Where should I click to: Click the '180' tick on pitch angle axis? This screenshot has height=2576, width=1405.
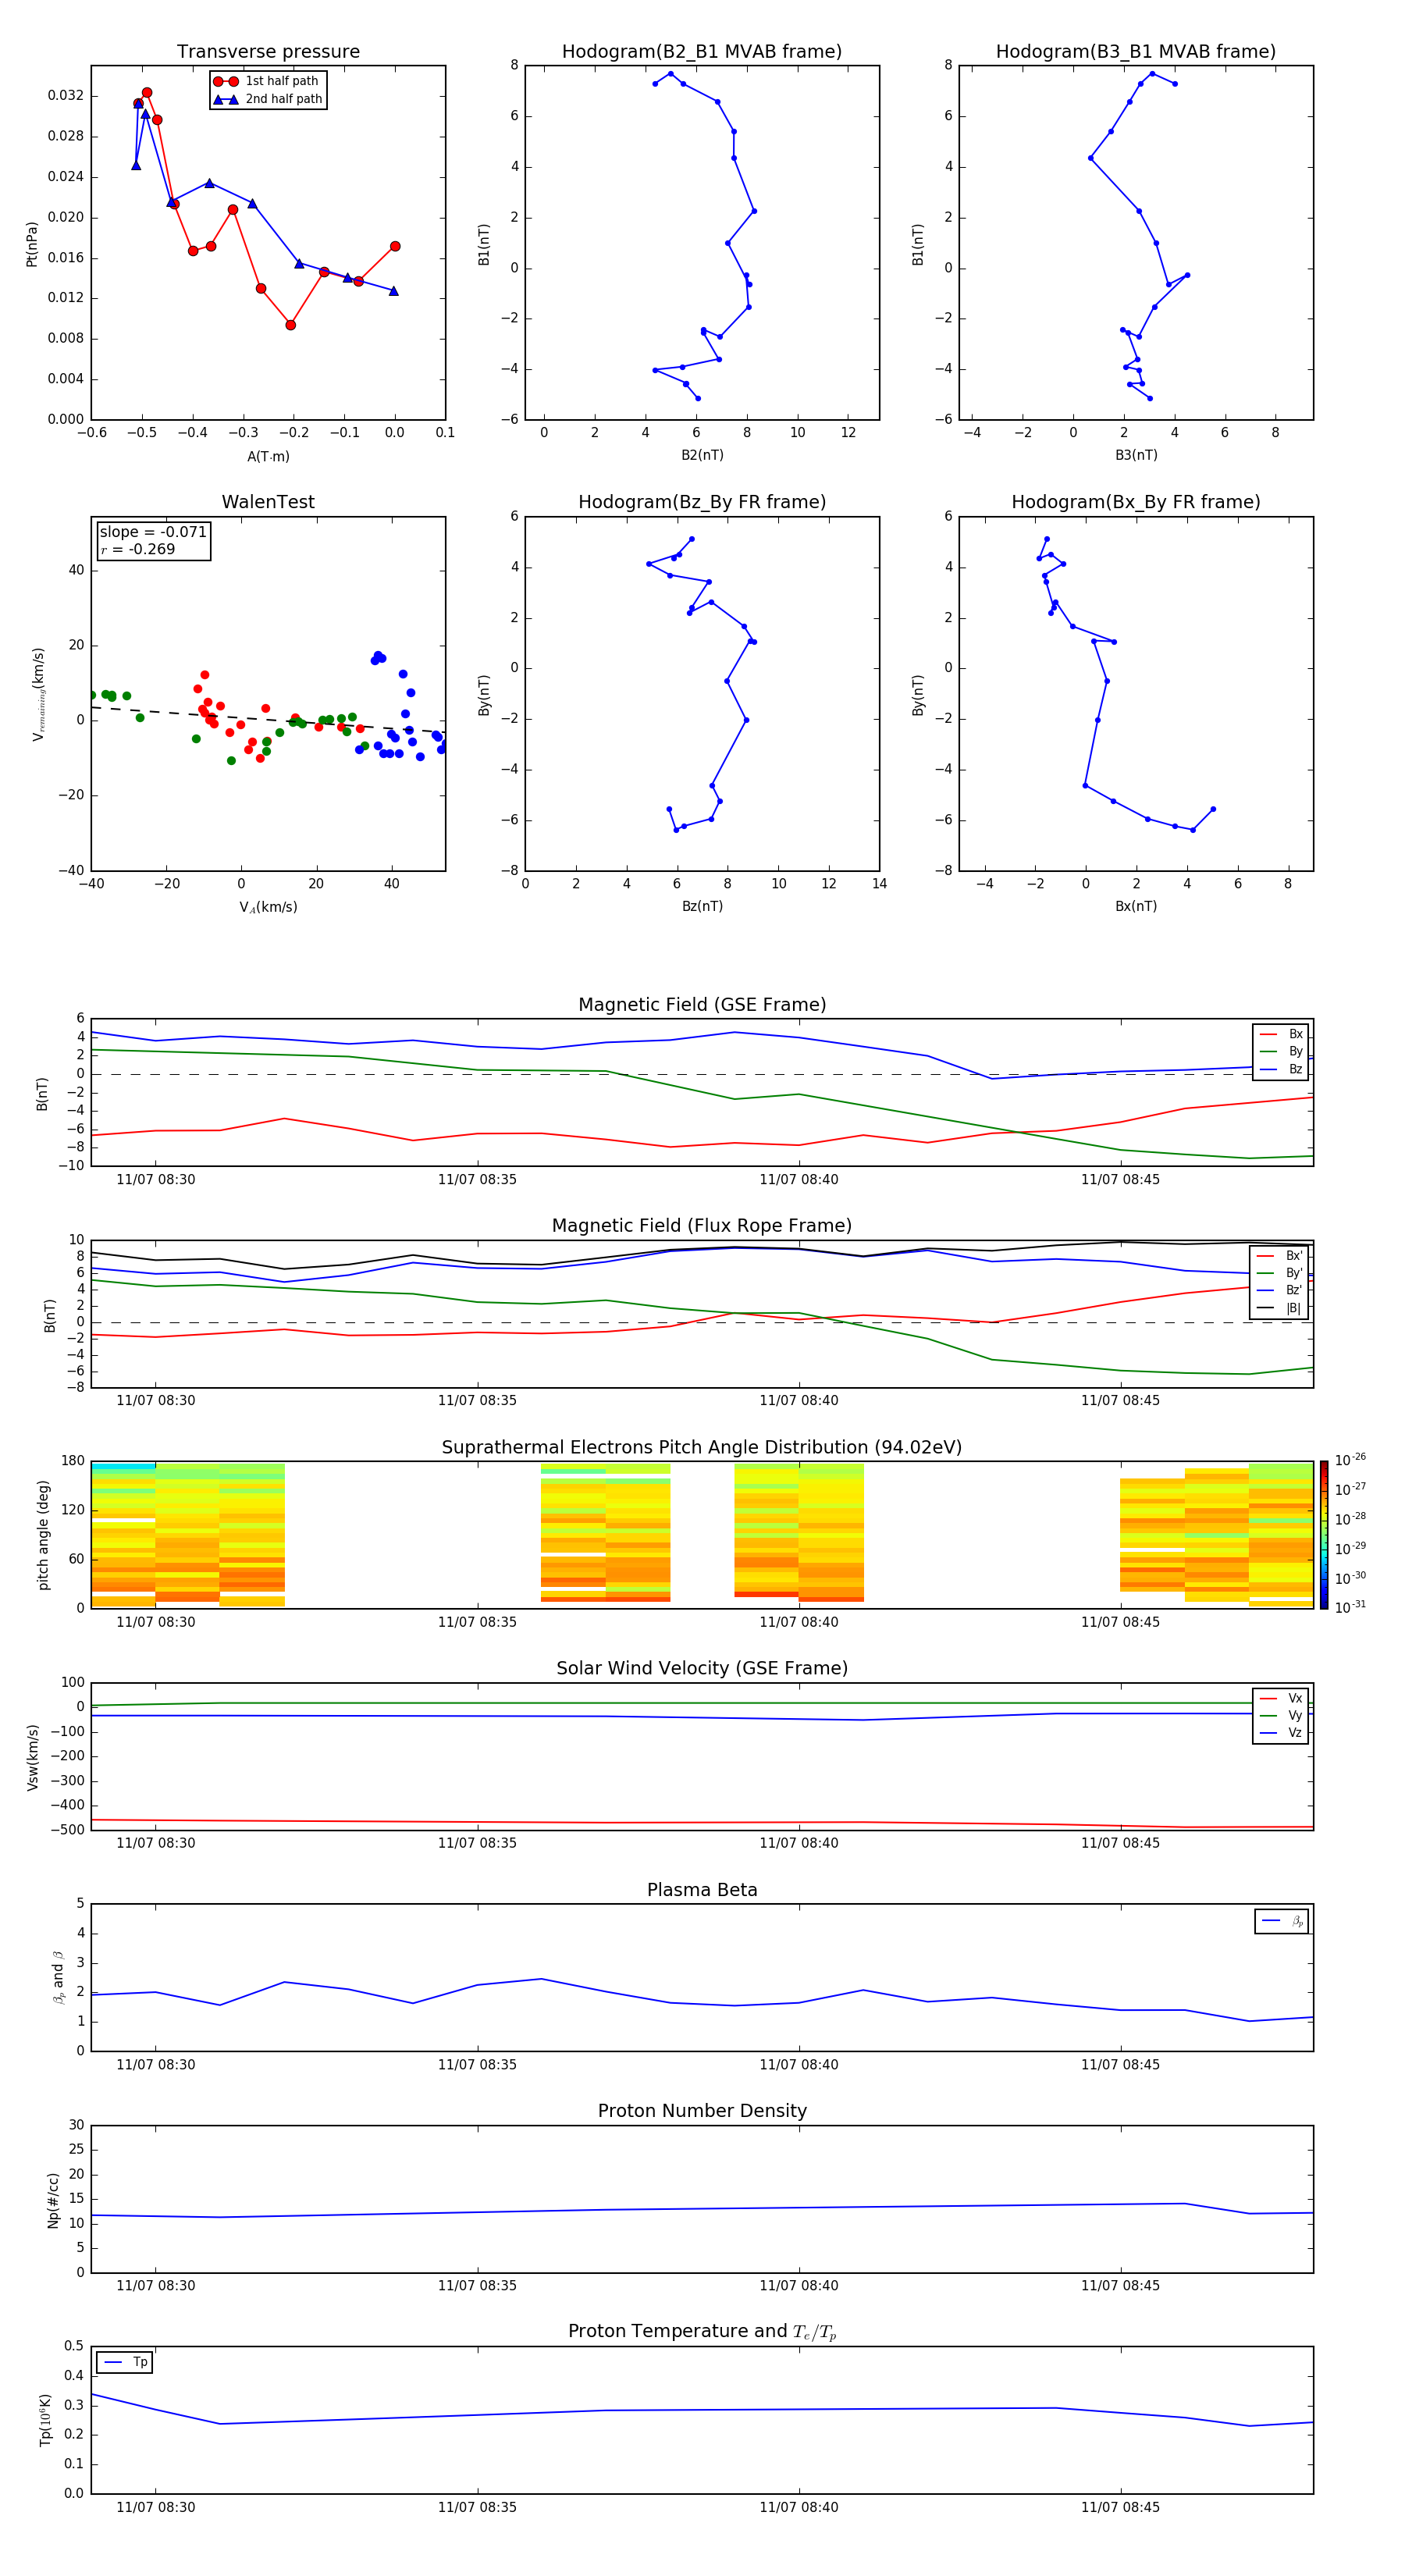point(73,1461)
